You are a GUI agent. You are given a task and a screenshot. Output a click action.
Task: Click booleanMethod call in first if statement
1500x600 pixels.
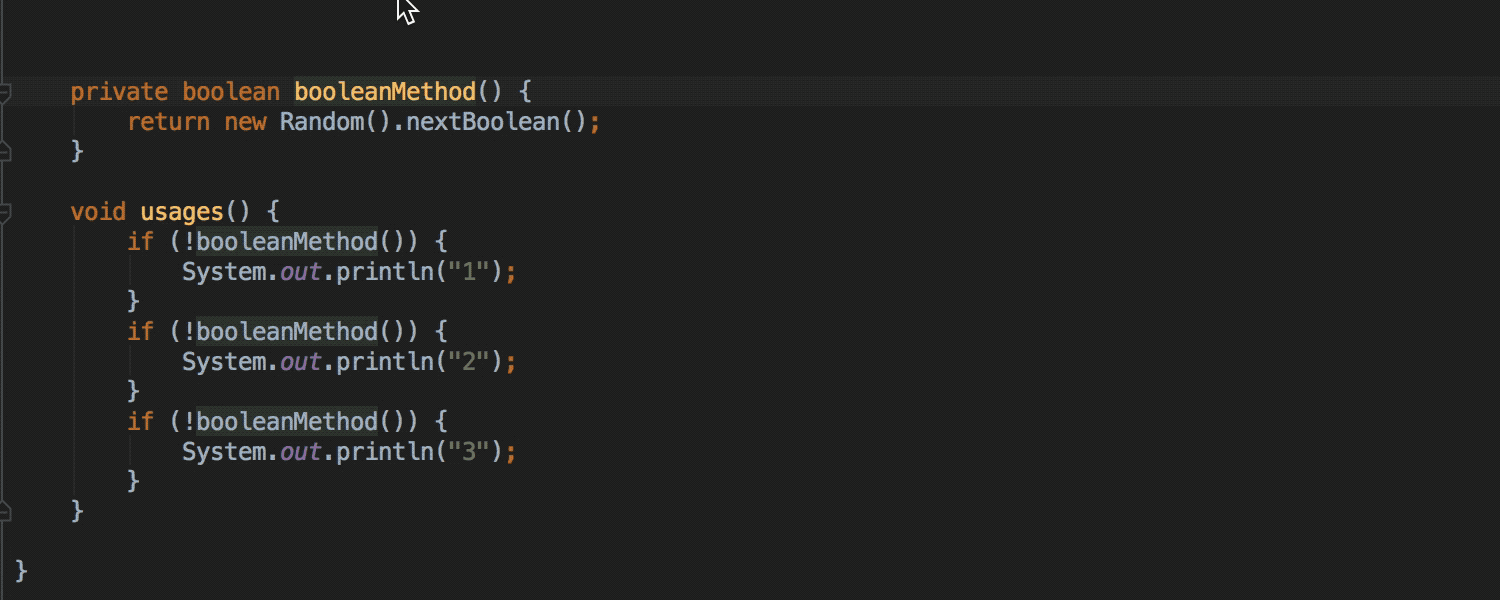tap(287, 242)
